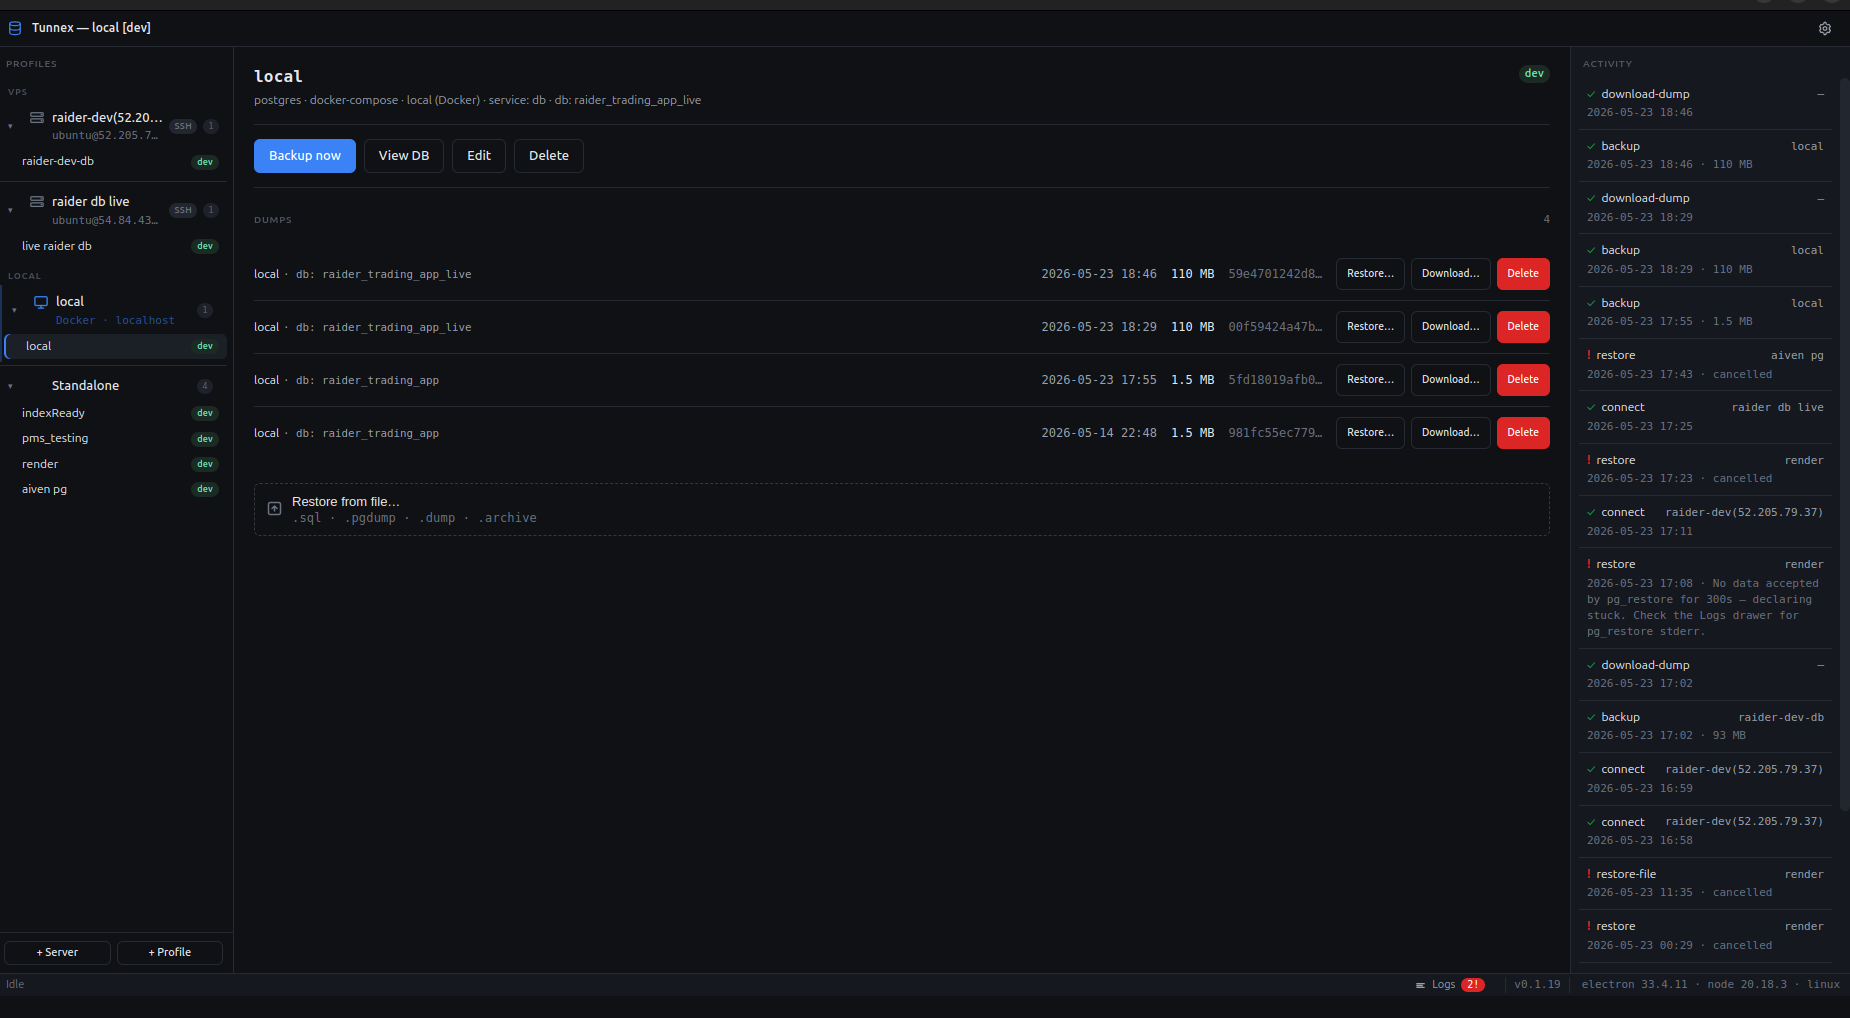Click the dev badge in the local header
This screenshot has height=1018, width=1850.
coord(1534,74)
